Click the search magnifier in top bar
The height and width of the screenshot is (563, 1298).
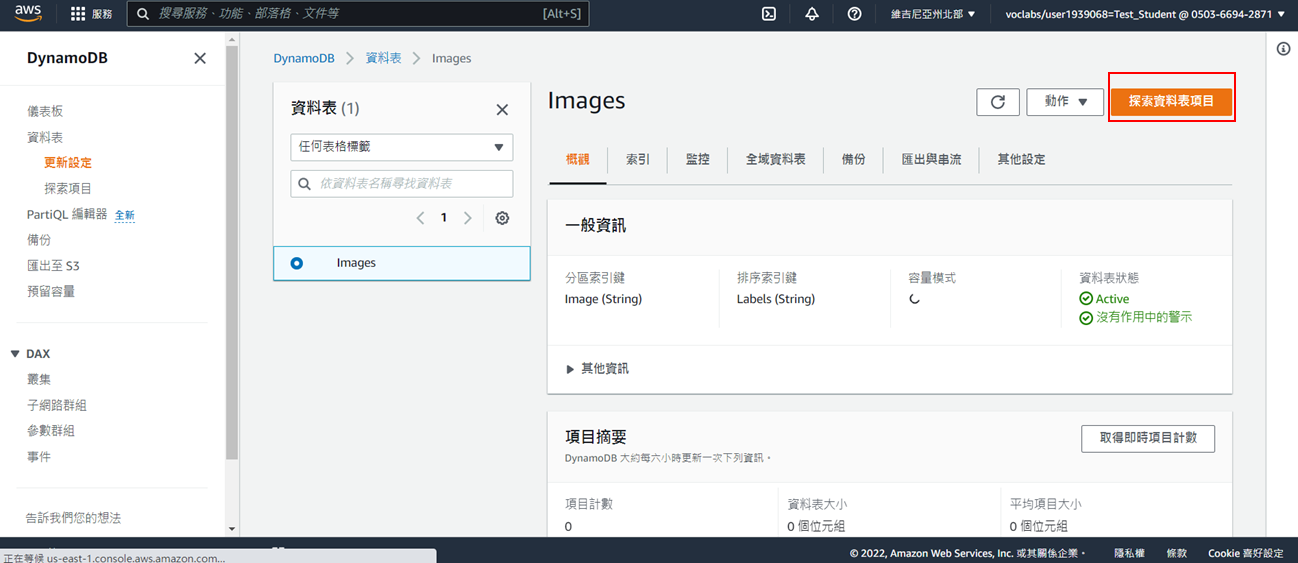(144, 14)
